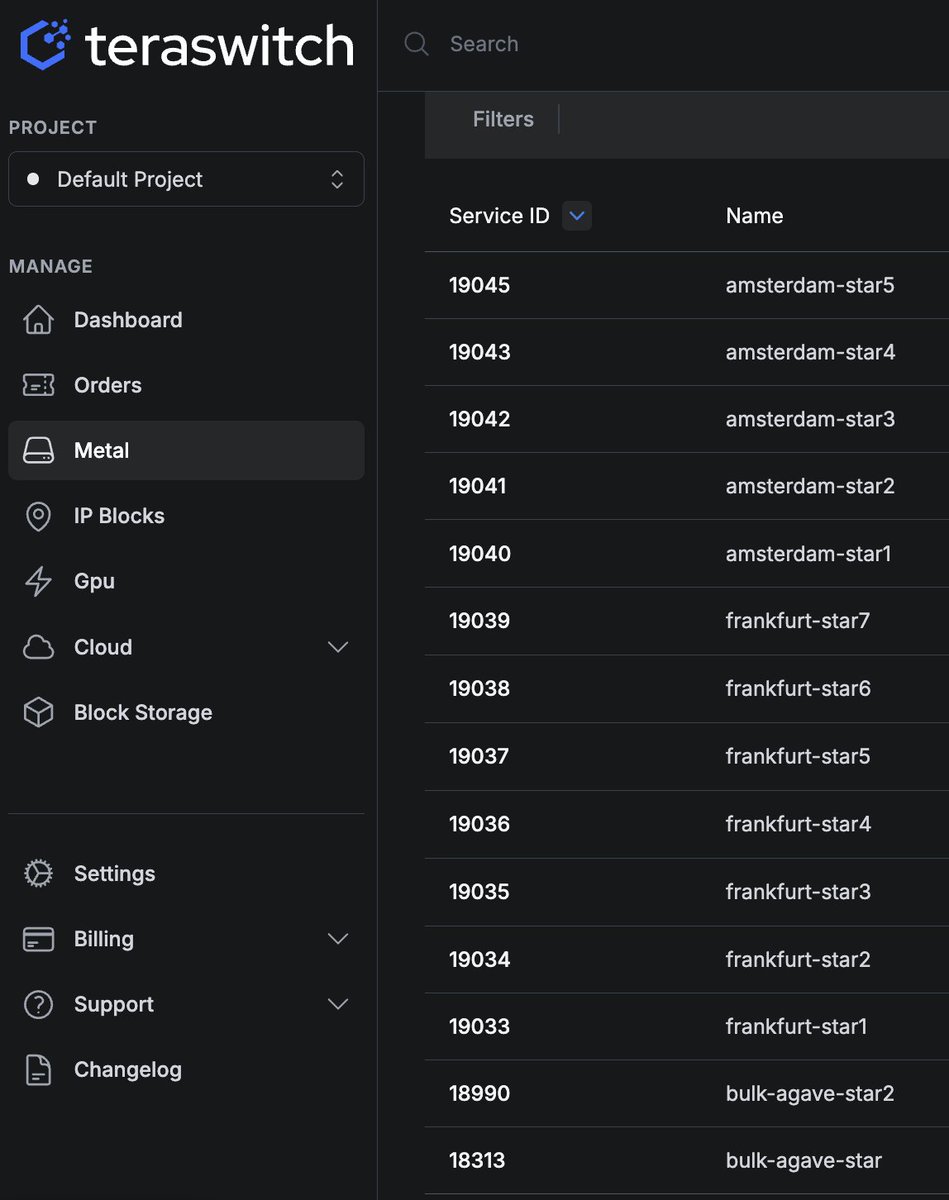Click the Block Storage cube icon
Screen dimensions: 949x1200
point(38,712)
